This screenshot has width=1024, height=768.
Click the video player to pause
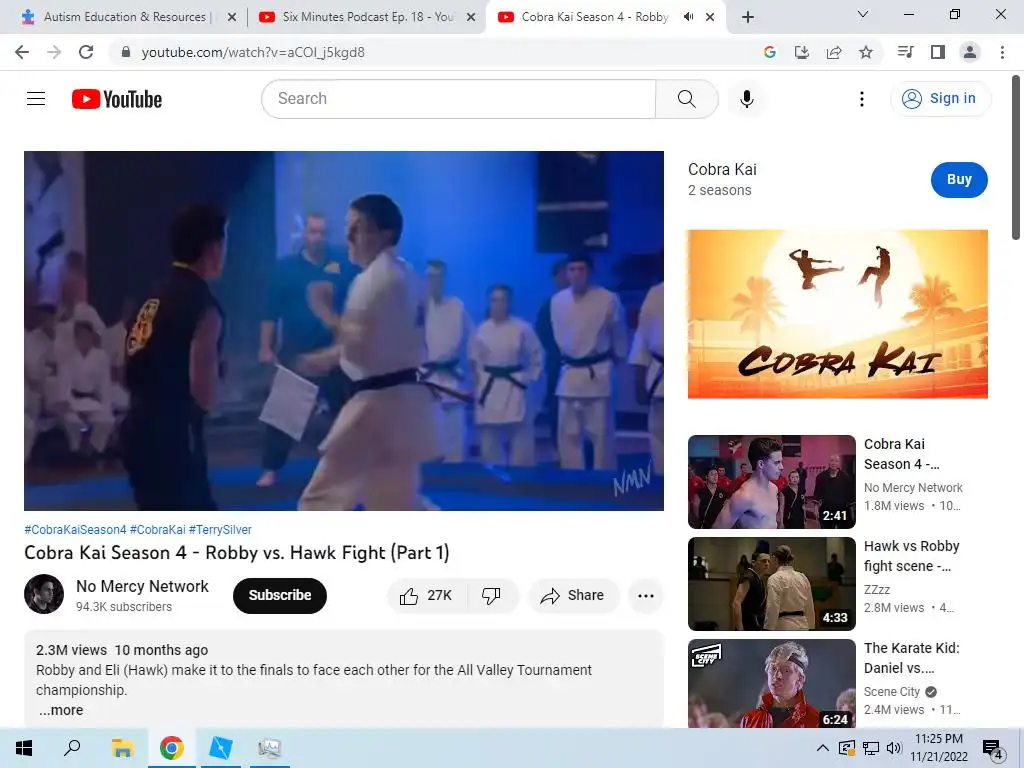click(x=344, y=330)
